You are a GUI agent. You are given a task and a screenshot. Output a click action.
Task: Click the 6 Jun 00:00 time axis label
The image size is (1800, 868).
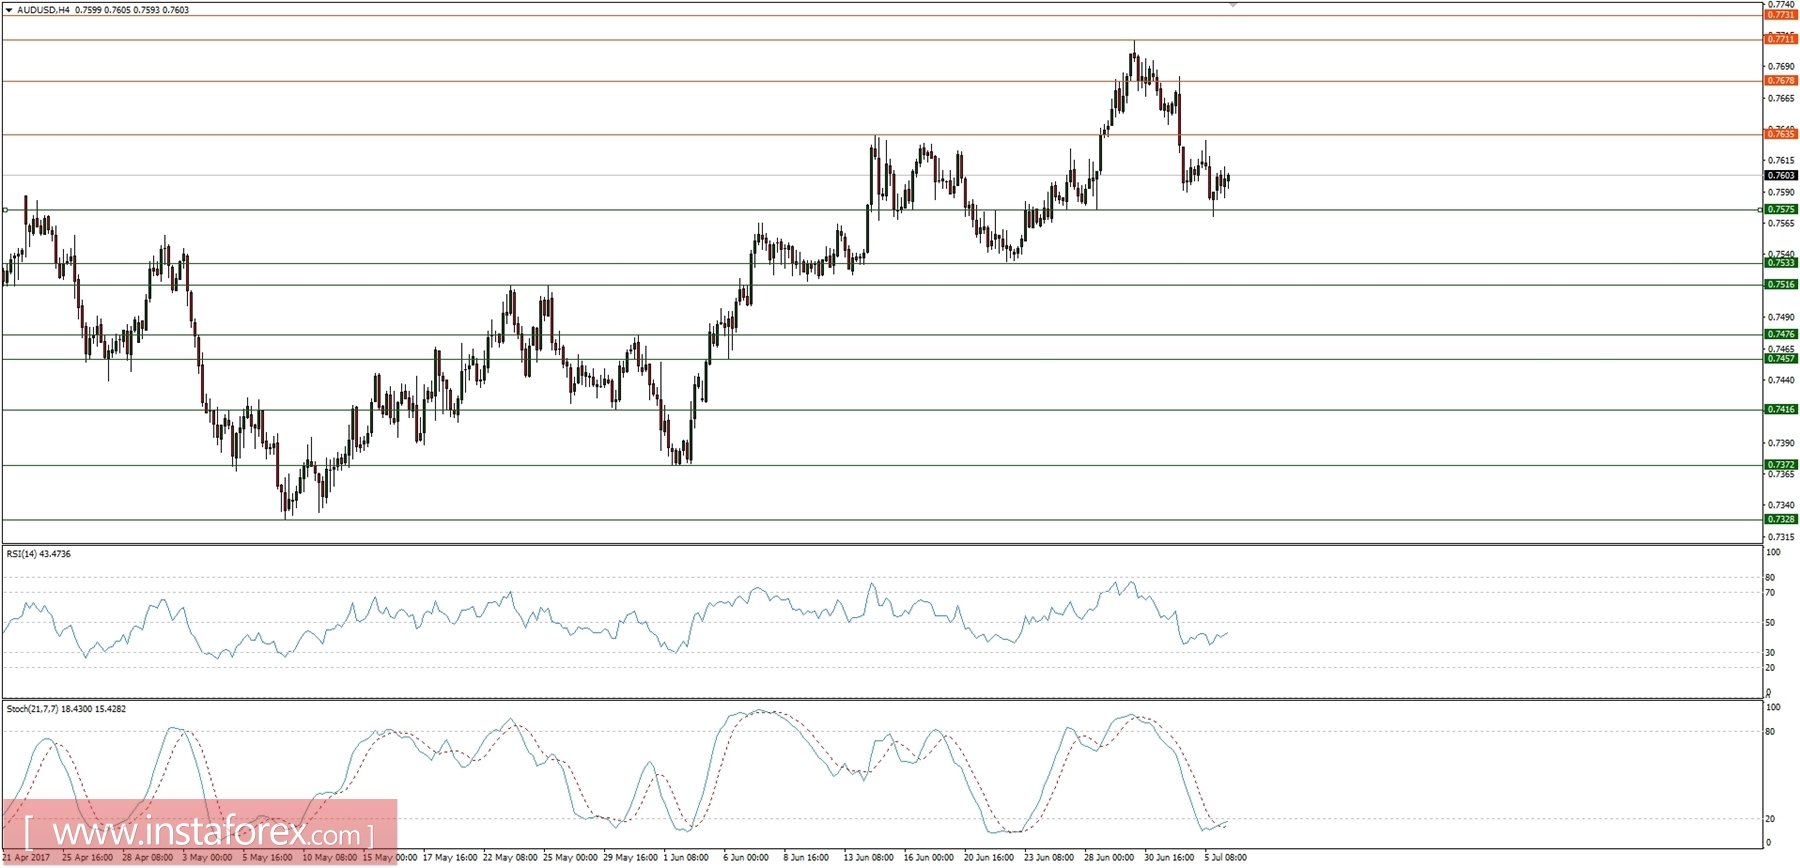[x=746, y=858]
